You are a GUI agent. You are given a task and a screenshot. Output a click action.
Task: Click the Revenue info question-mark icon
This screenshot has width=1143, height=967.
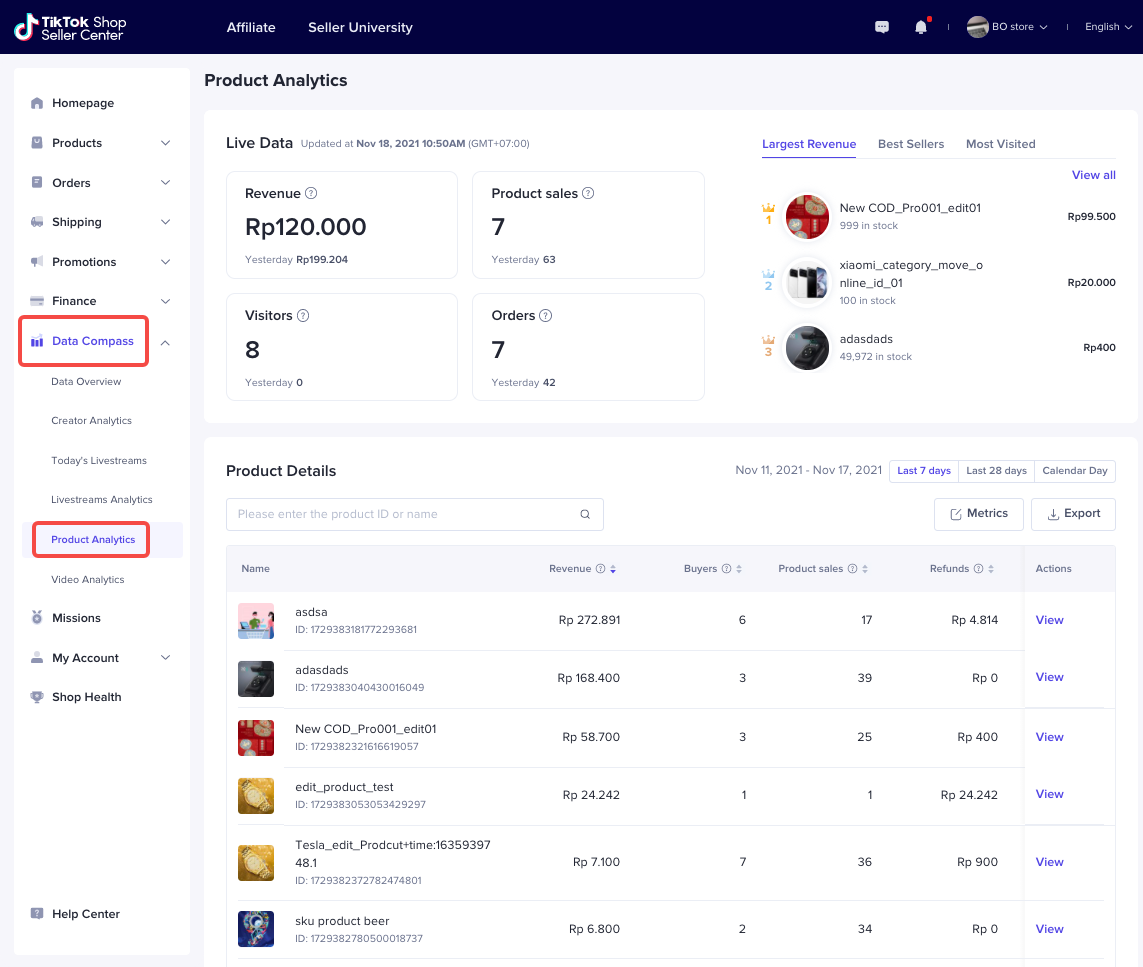coord(311,194)
